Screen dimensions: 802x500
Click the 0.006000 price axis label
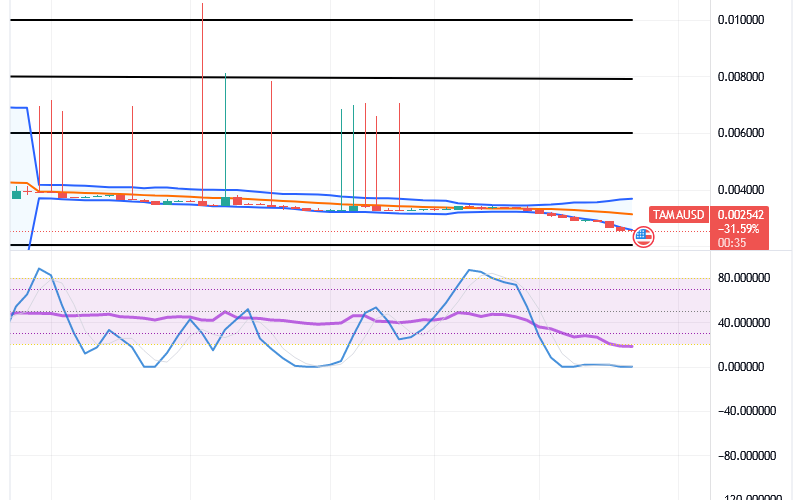(741, 133)
